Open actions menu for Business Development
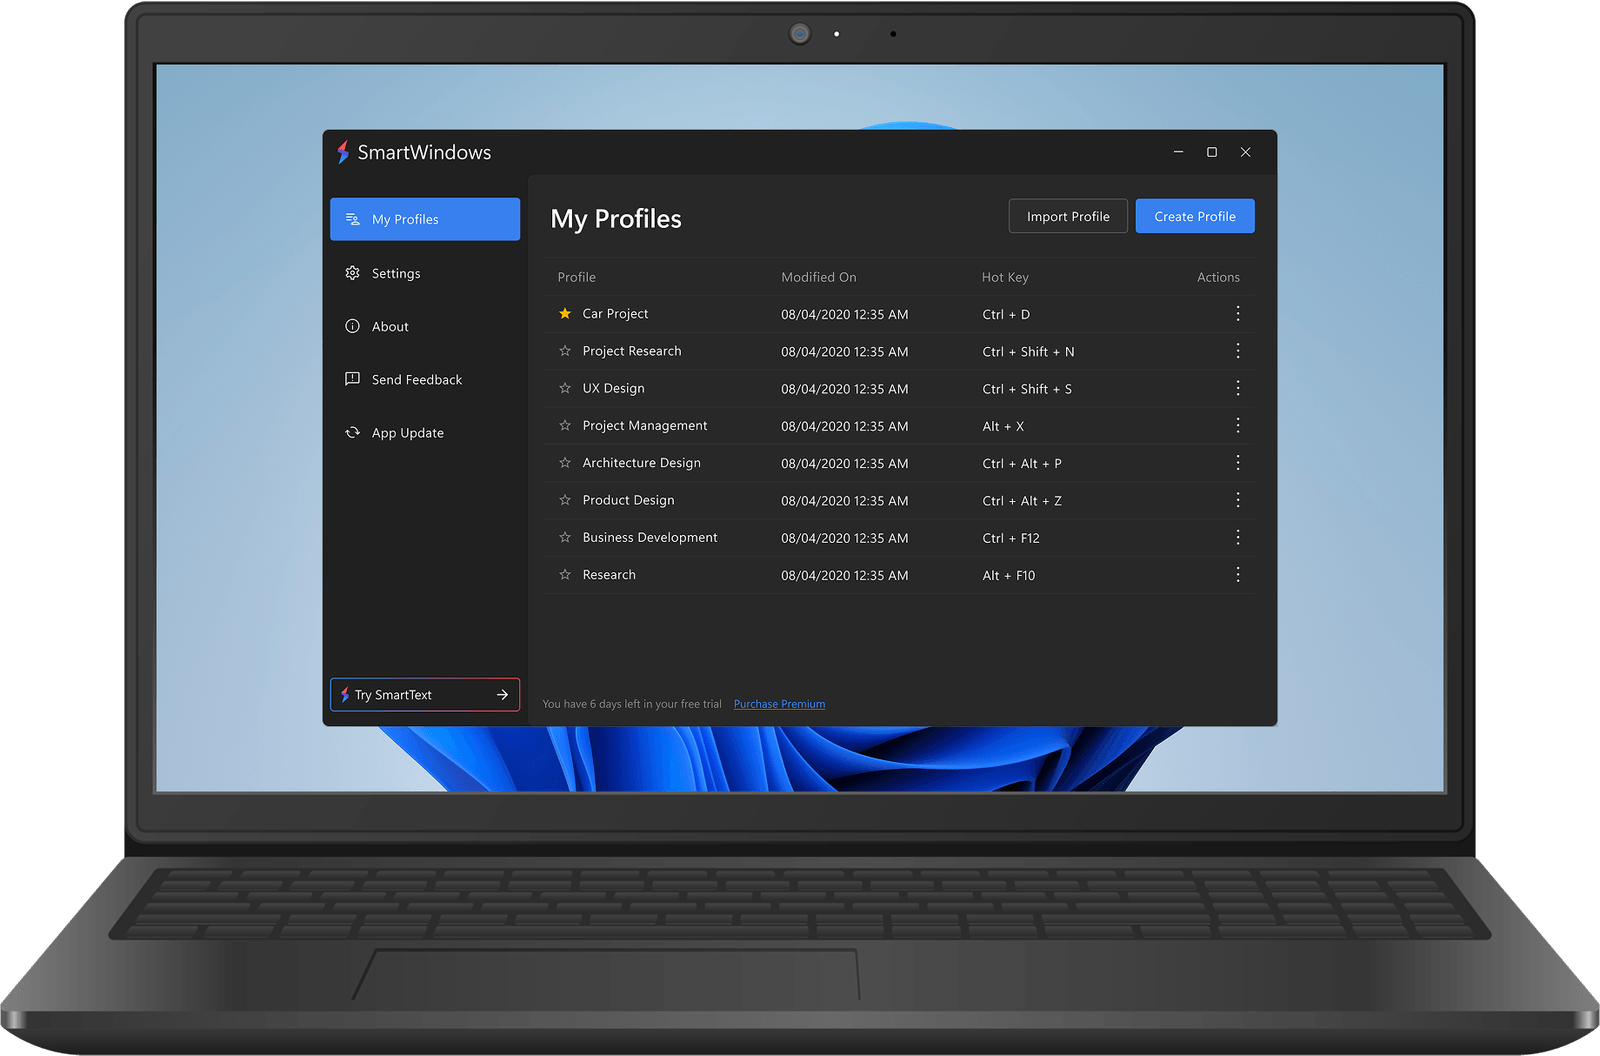1600x1056 pixels. [x=1237, y=537]
